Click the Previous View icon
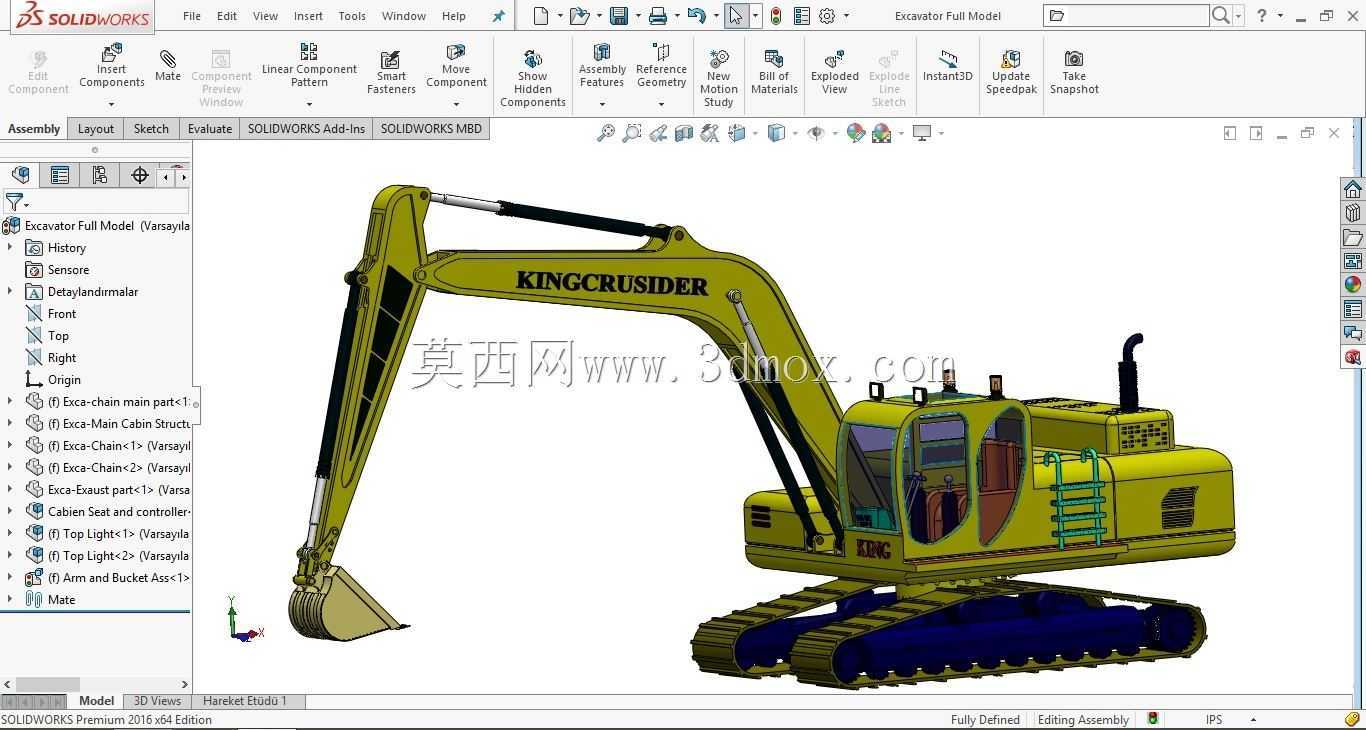Image resolution: width=1366 pixels, height=730 pixels. tap(658, 133)
